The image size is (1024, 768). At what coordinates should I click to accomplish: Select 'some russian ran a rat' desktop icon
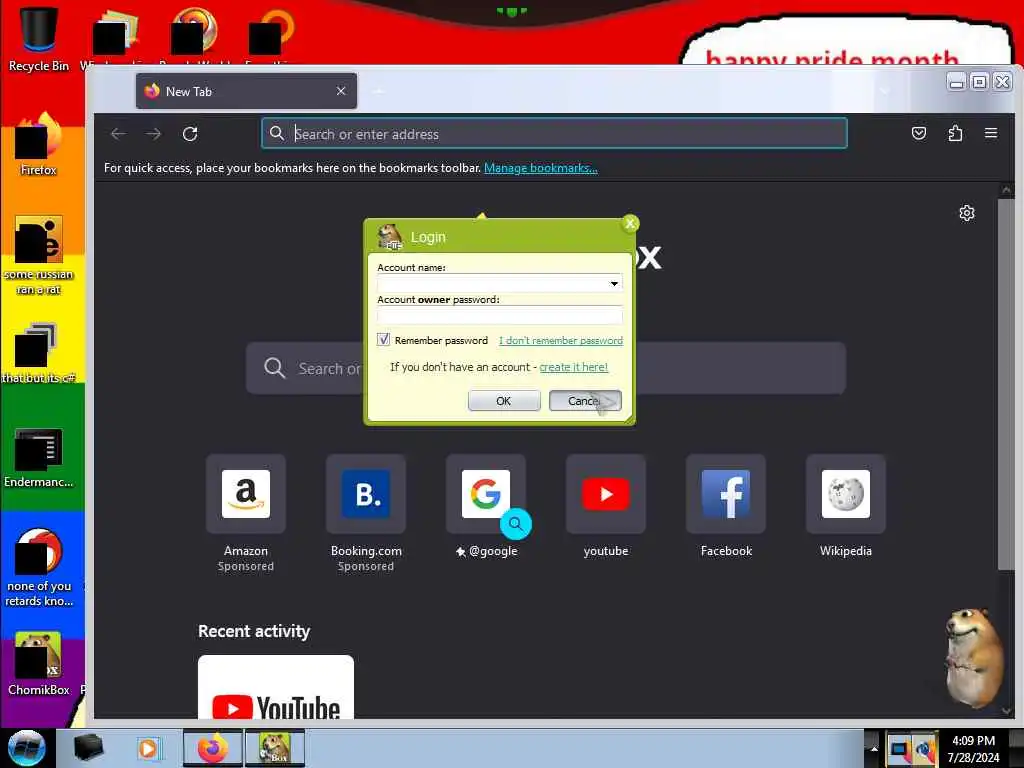coord(39,256)
